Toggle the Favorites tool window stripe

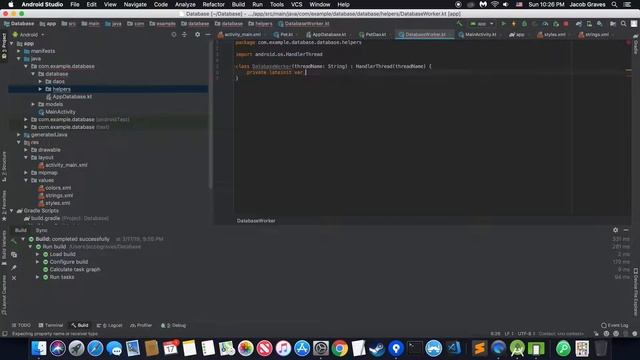click(4, 205)
